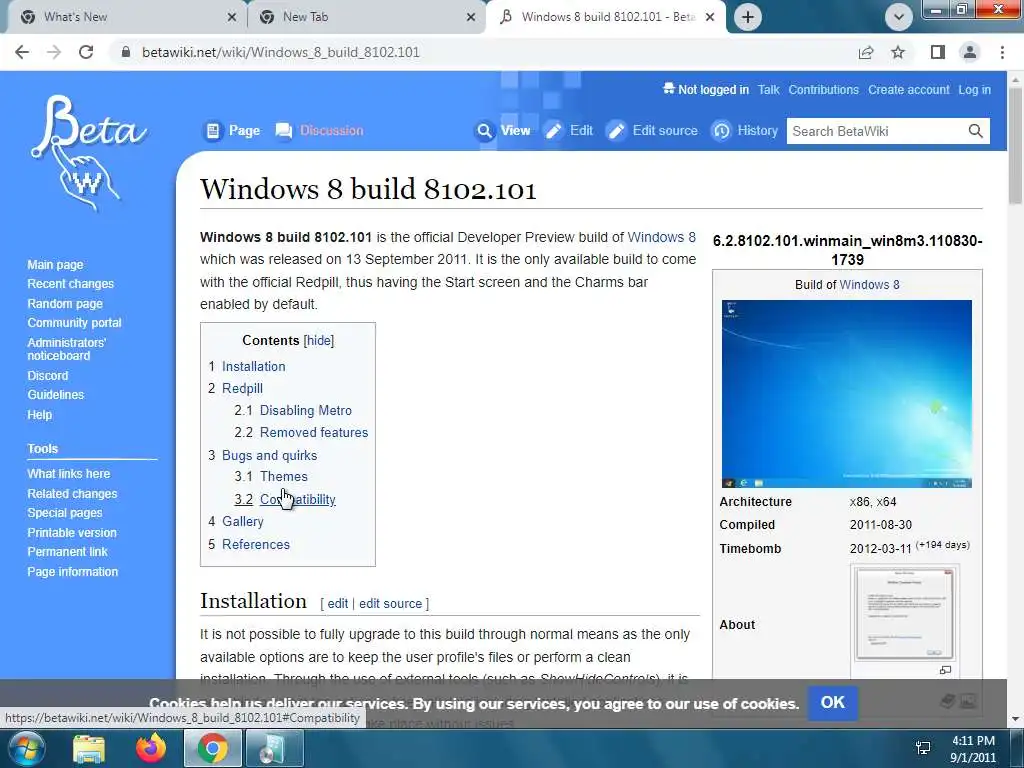
Task: Open the Guidelines link
Action: (x=56, y=394)
